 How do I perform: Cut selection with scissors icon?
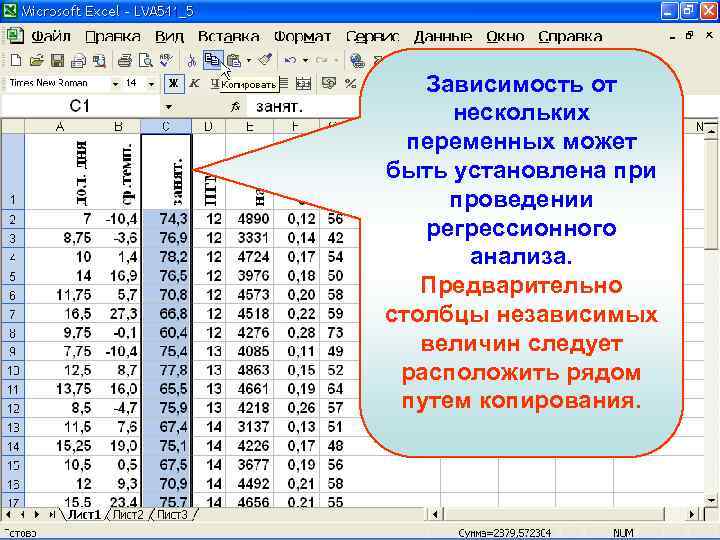(192, 60)
